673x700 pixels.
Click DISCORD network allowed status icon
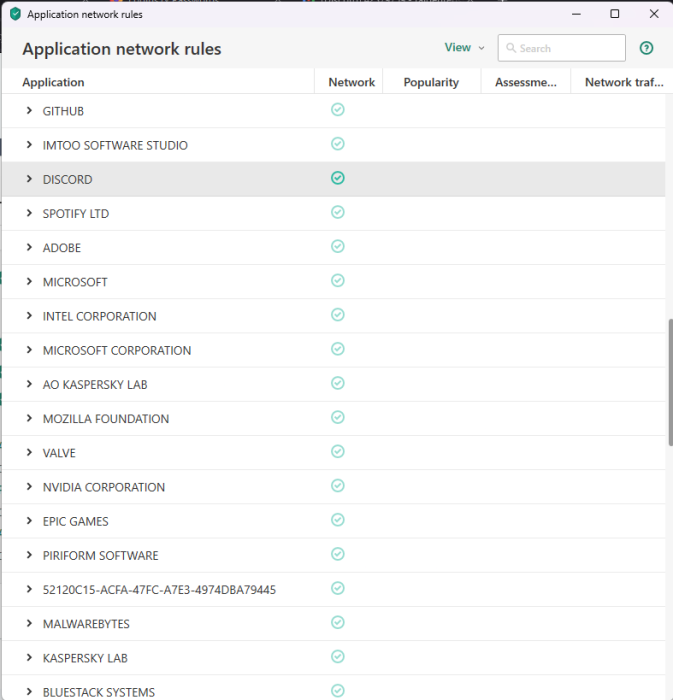[x=338, y=178]
